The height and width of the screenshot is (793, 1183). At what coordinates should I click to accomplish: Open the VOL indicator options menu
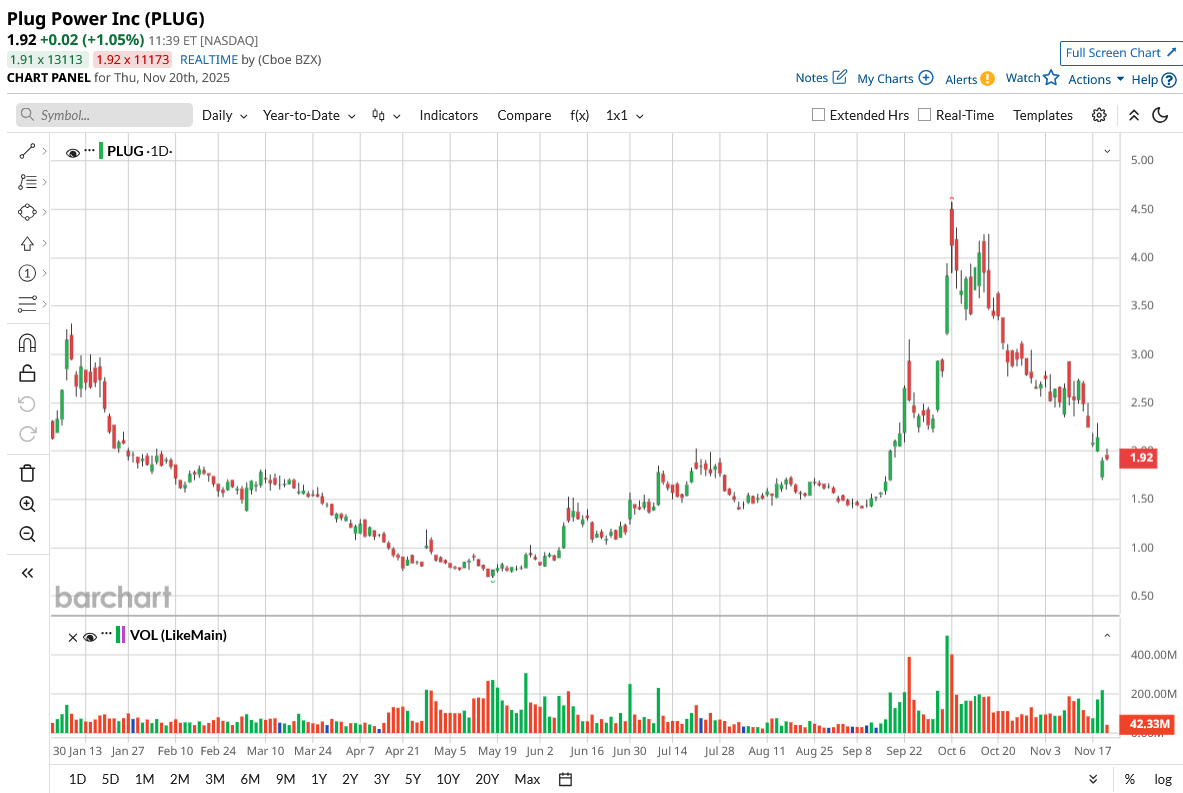pos(106,634)
